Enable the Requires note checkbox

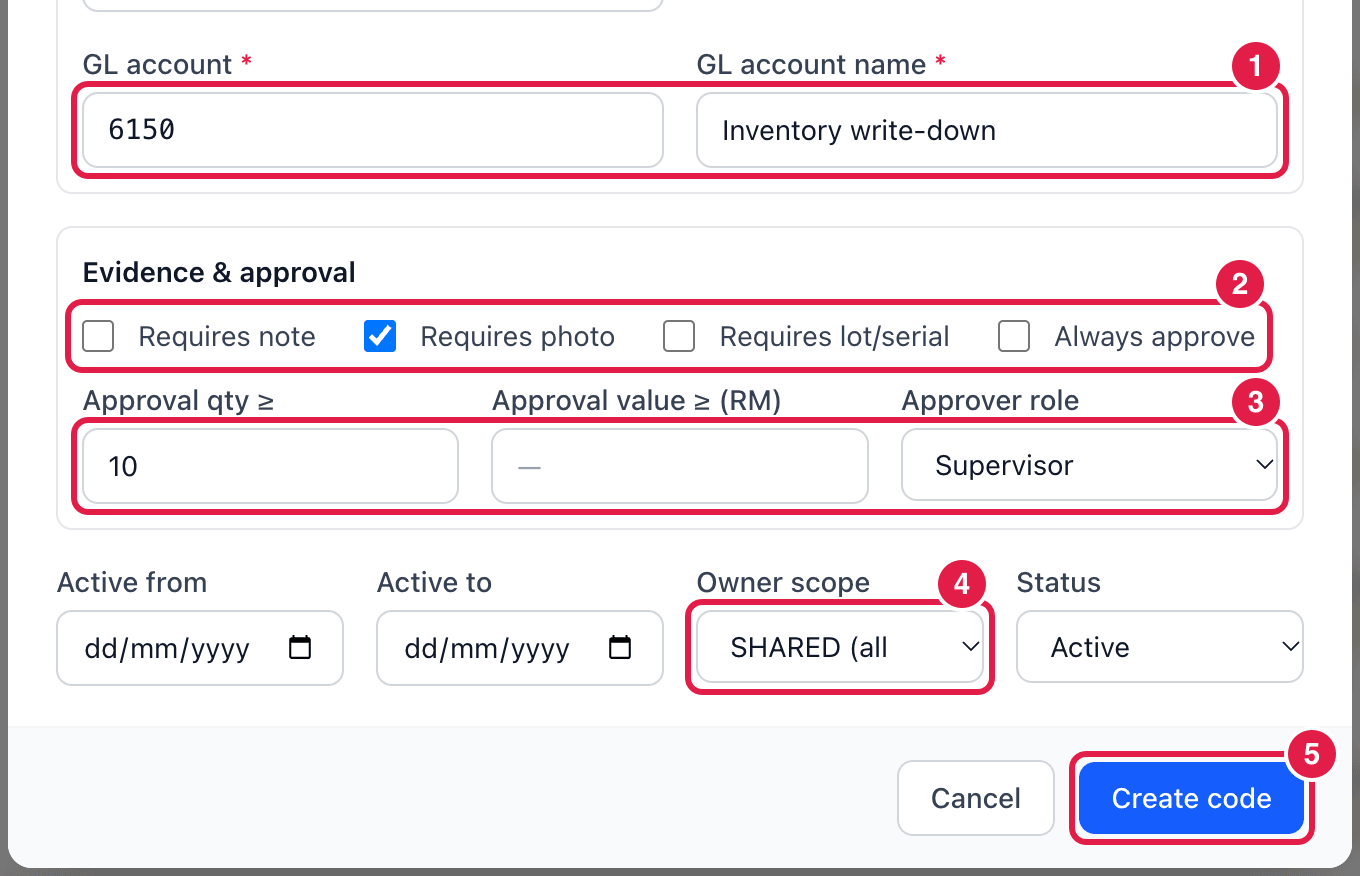pos(98,337)
